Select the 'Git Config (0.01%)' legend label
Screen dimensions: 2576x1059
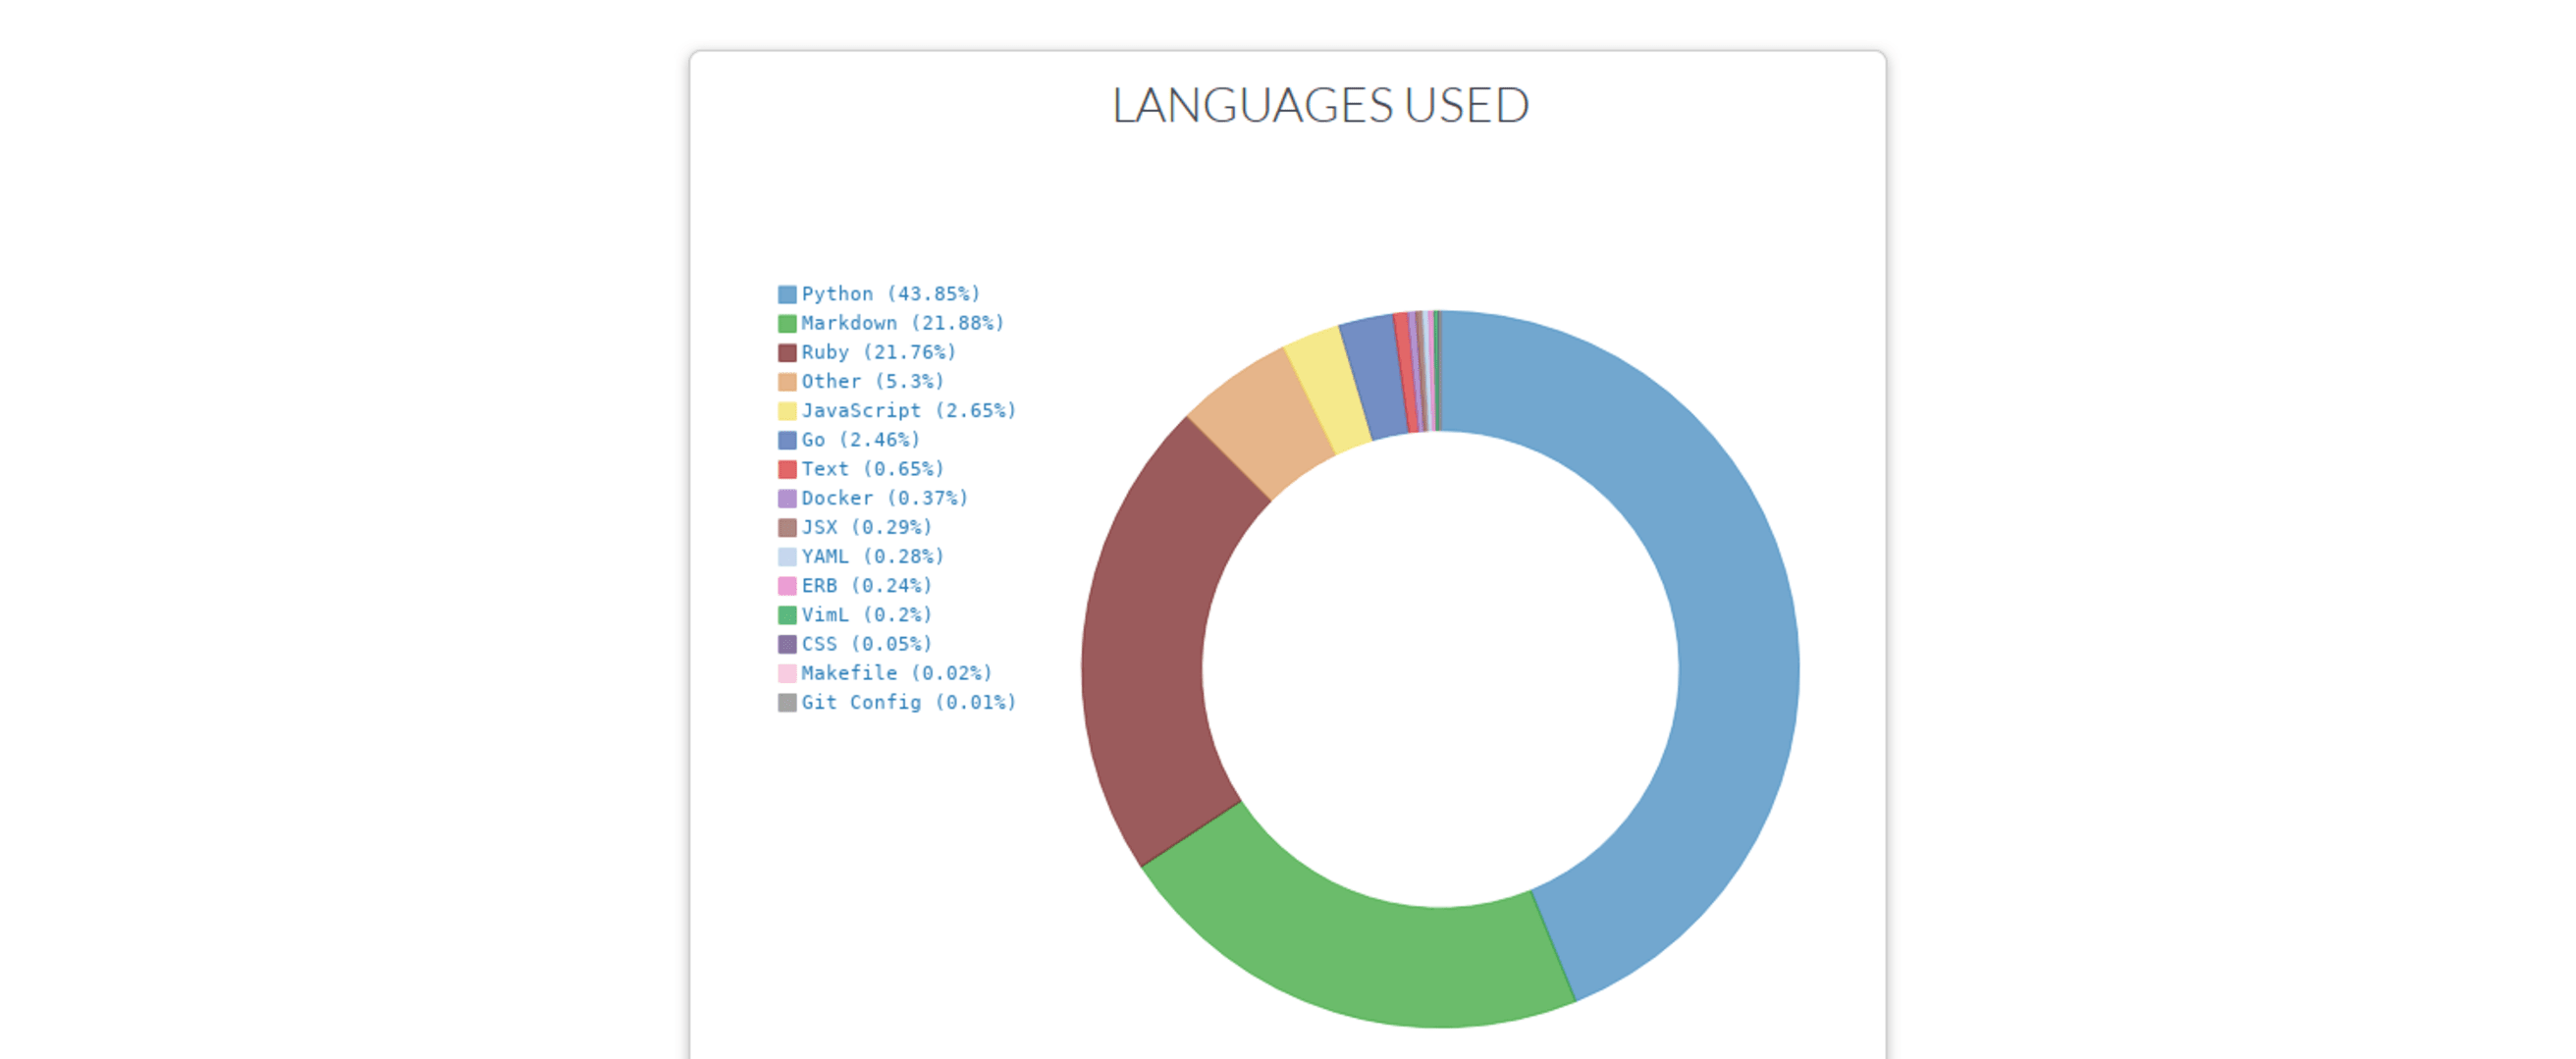coord(909,702)
